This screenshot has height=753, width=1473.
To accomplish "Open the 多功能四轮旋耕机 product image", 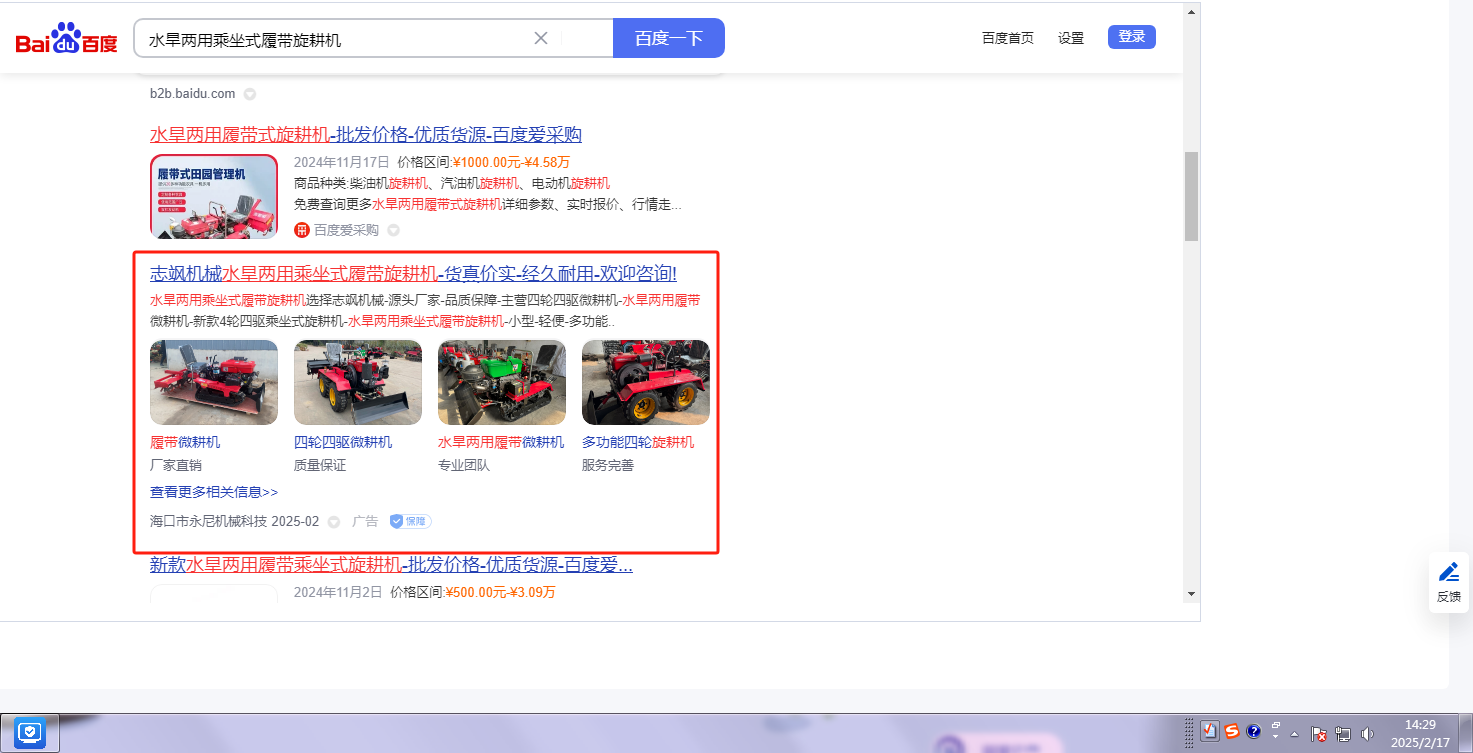I will tap(646, 383).
